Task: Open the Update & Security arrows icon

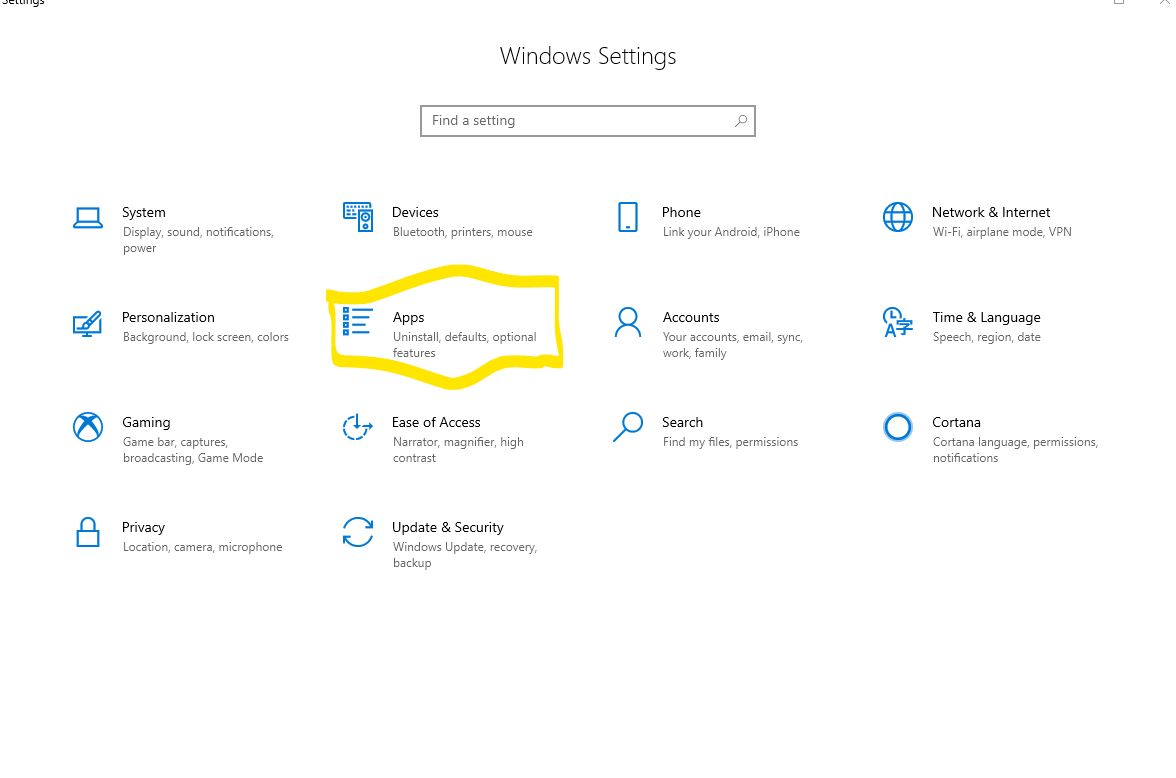Action: pyautogui.click(x=358, y=532)
